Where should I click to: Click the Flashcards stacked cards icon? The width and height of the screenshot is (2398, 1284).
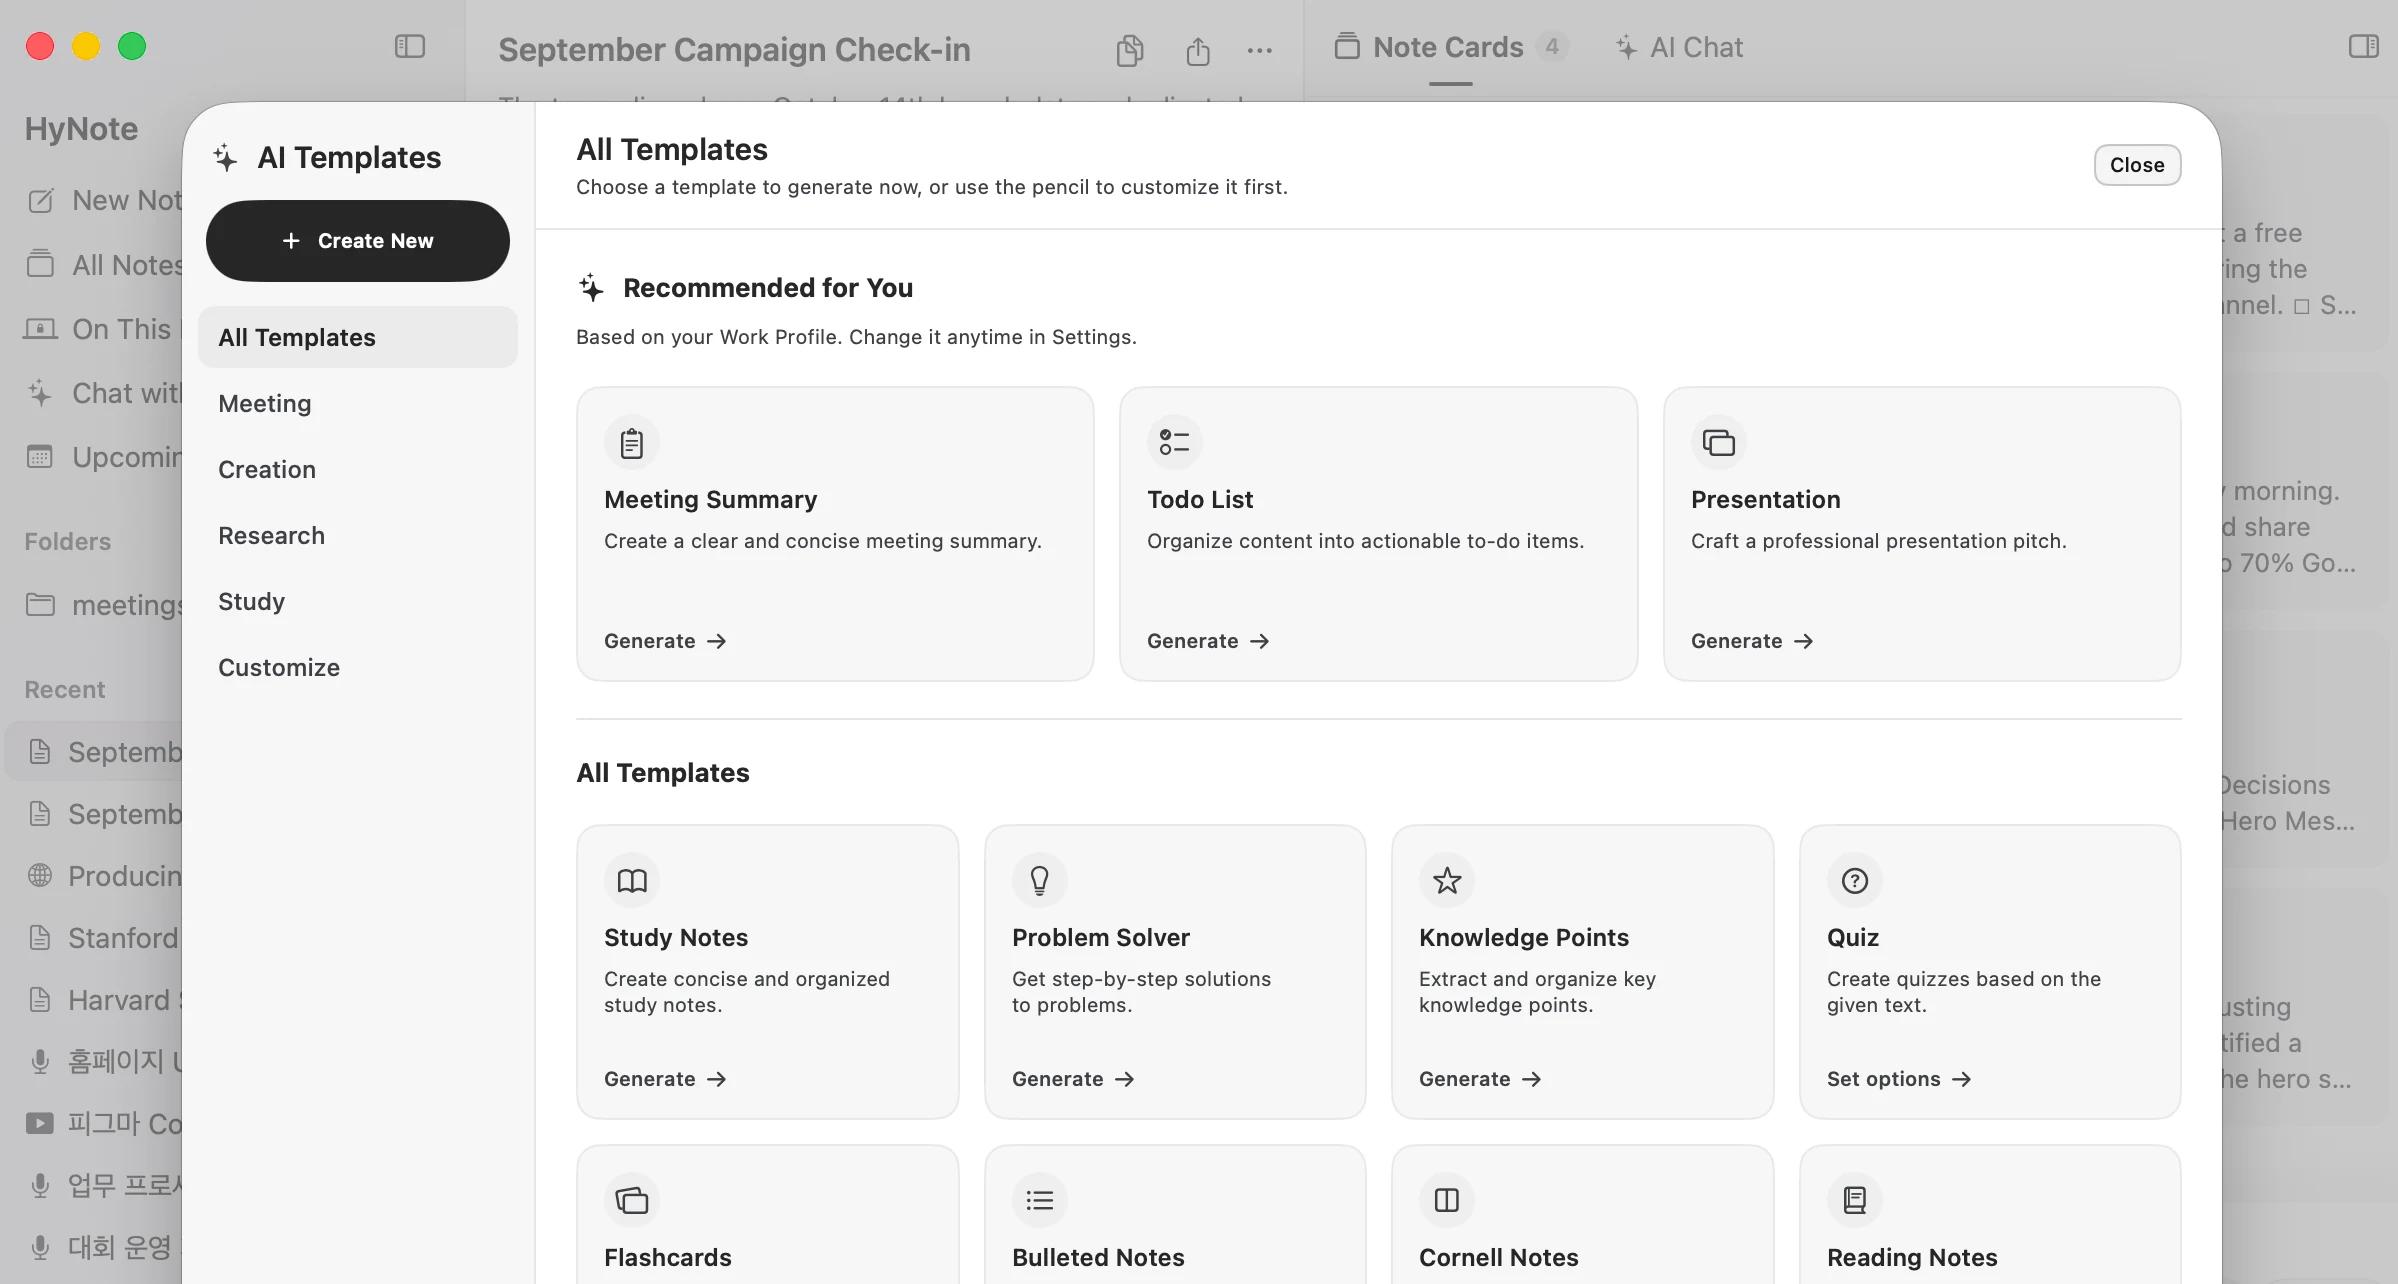632,1200
